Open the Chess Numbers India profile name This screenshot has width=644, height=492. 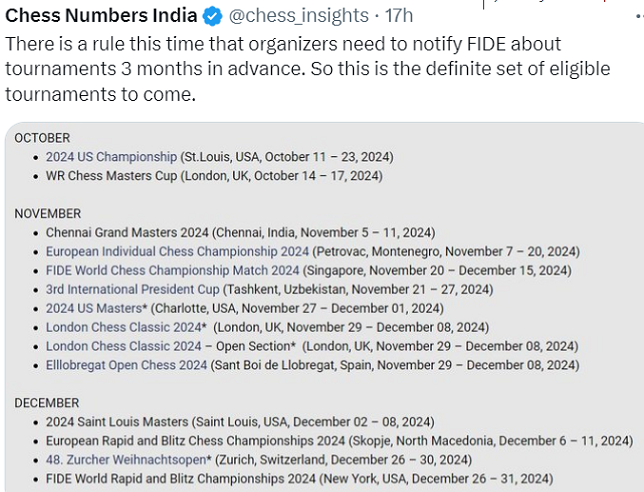101,16
